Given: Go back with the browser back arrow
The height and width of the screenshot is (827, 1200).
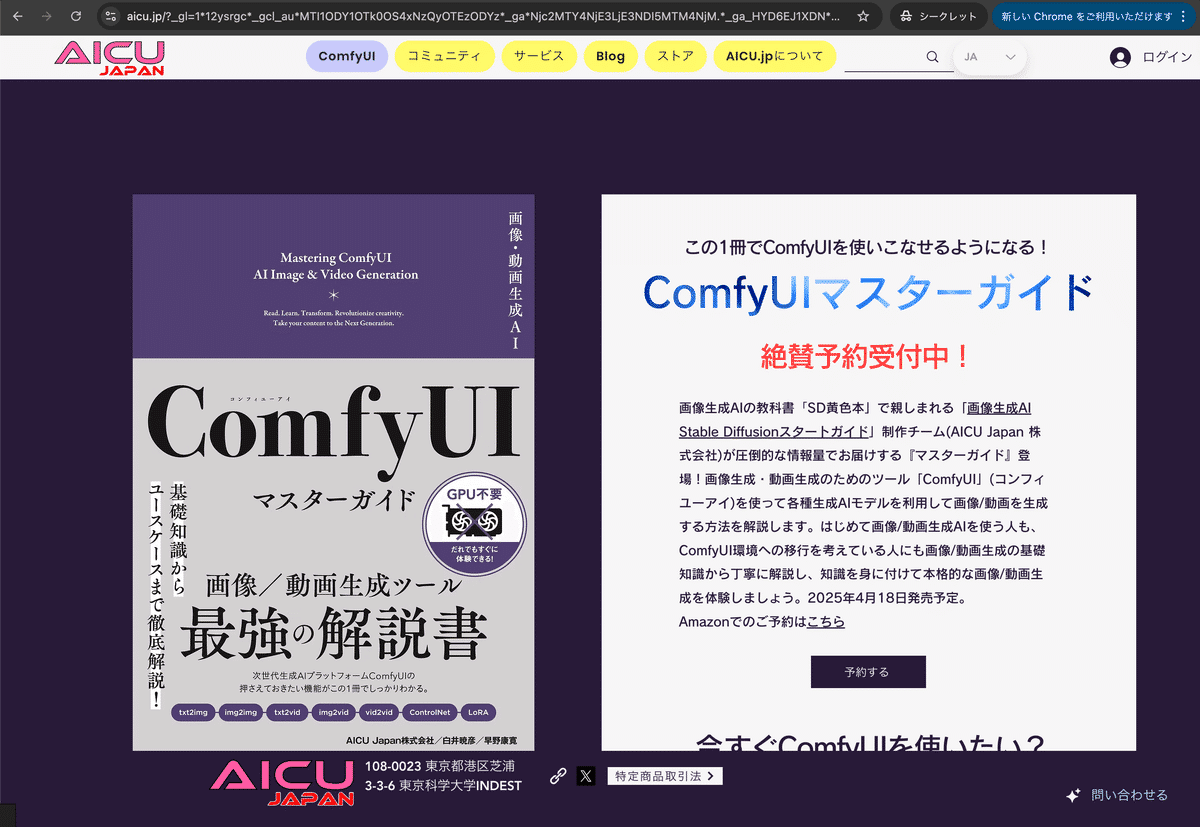Looking at the screenshot, I should click(x=17, y=16).
